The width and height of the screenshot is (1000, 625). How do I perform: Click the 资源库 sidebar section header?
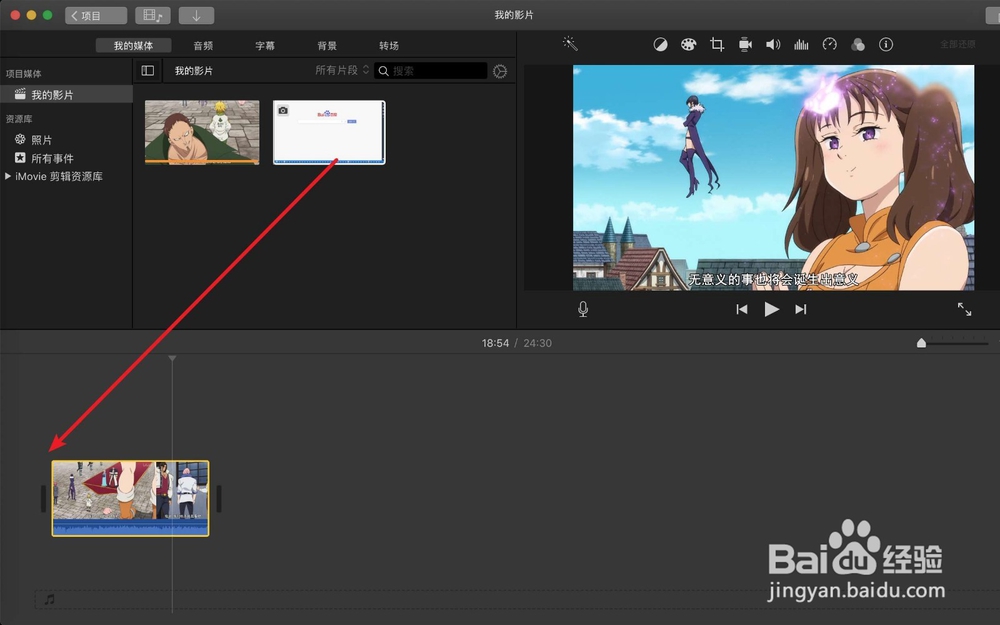click(x=19, y=119)
